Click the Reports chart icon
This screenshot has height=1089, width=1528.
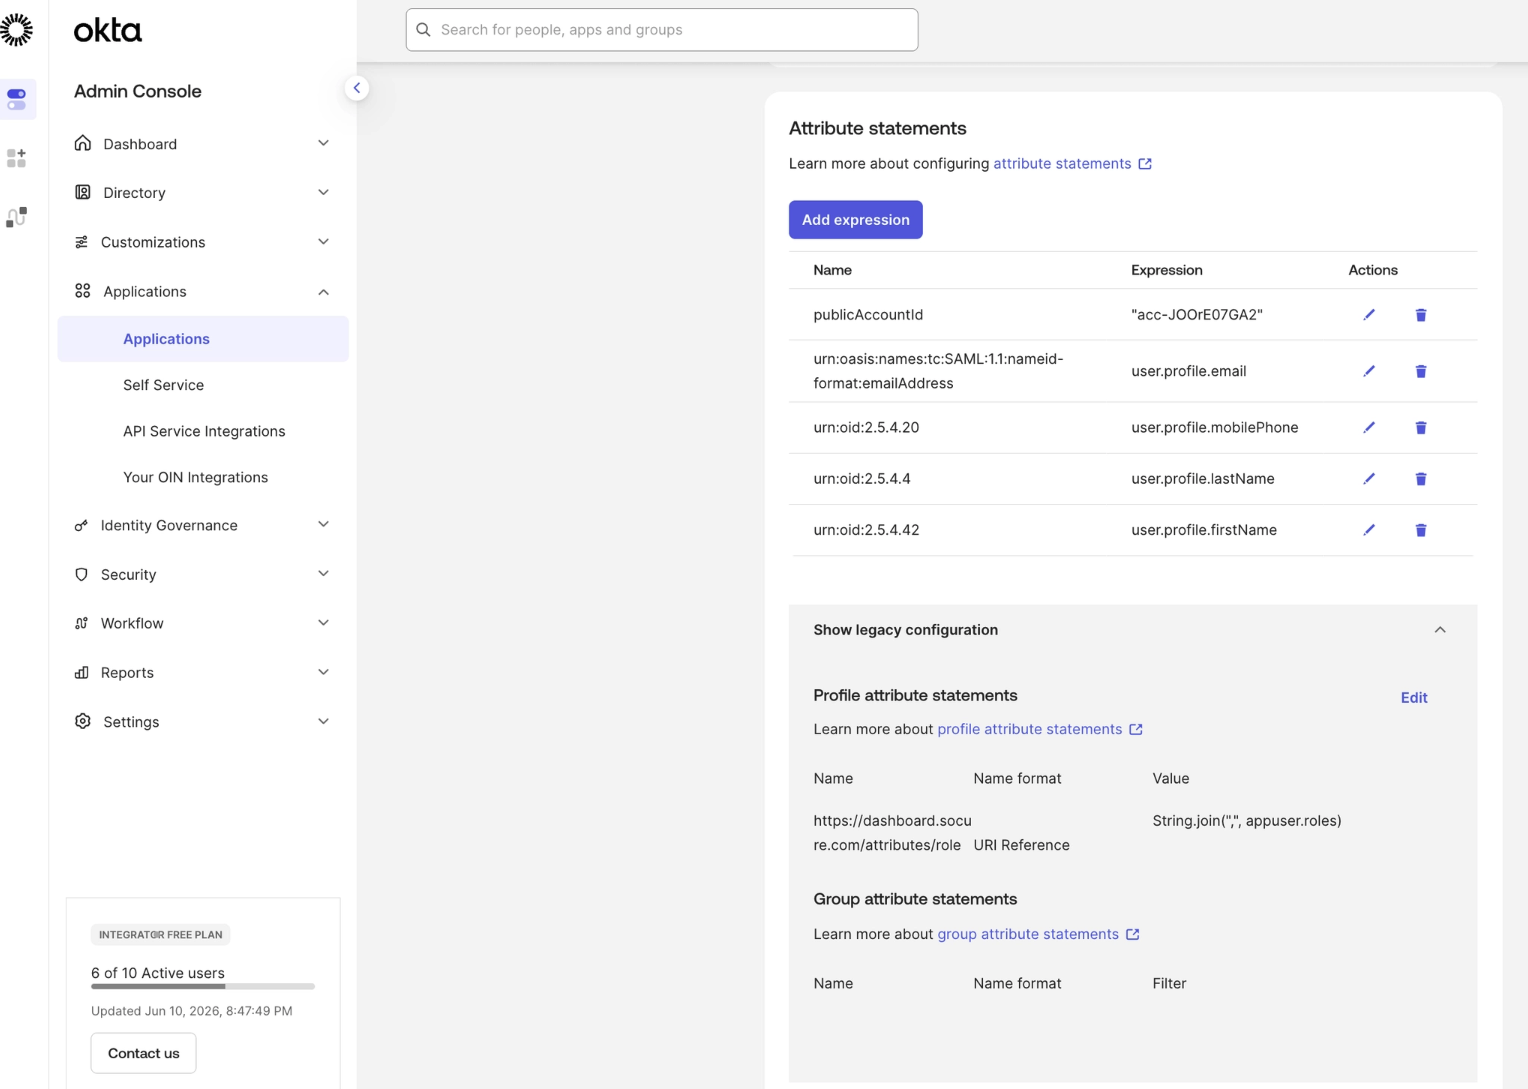point(81,673)
